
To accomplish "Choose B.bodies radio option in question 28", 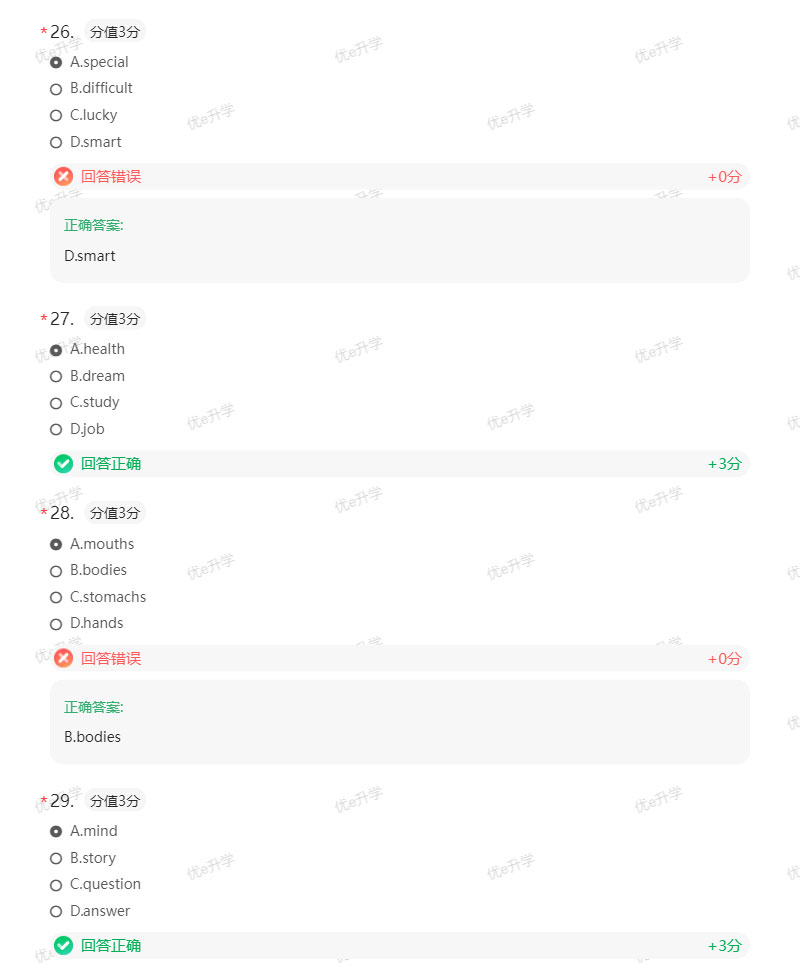I will (56, 571).
